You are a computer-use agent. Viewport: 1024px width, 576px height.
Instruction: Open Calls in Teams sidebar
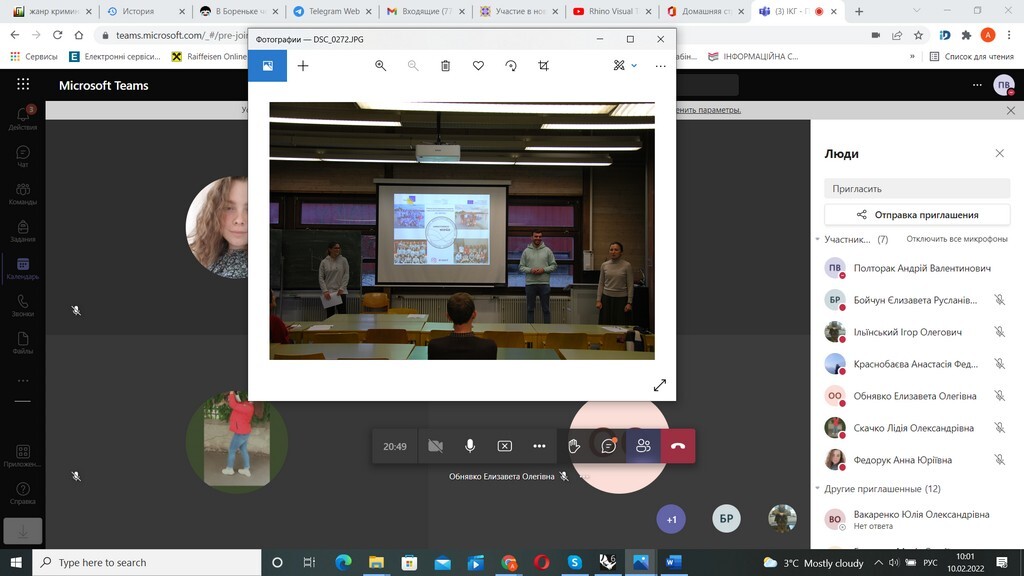(23, 305)
